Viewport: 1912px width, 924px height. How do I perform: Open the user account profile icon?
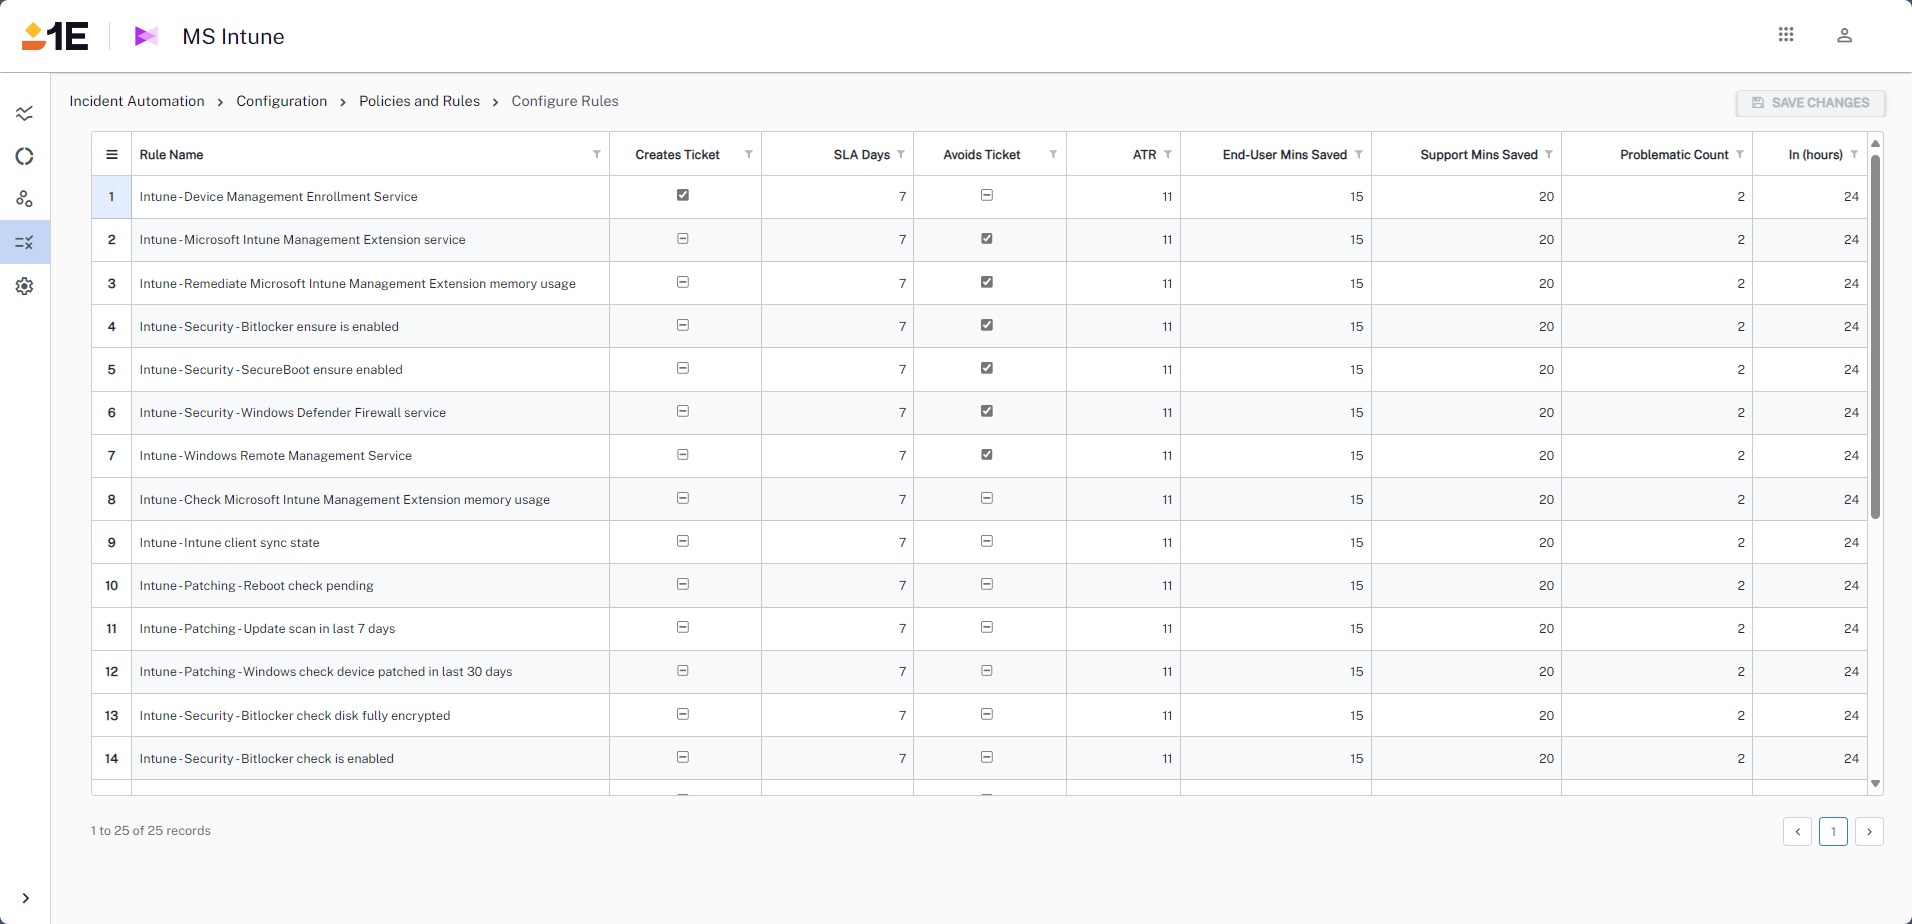1844,35
